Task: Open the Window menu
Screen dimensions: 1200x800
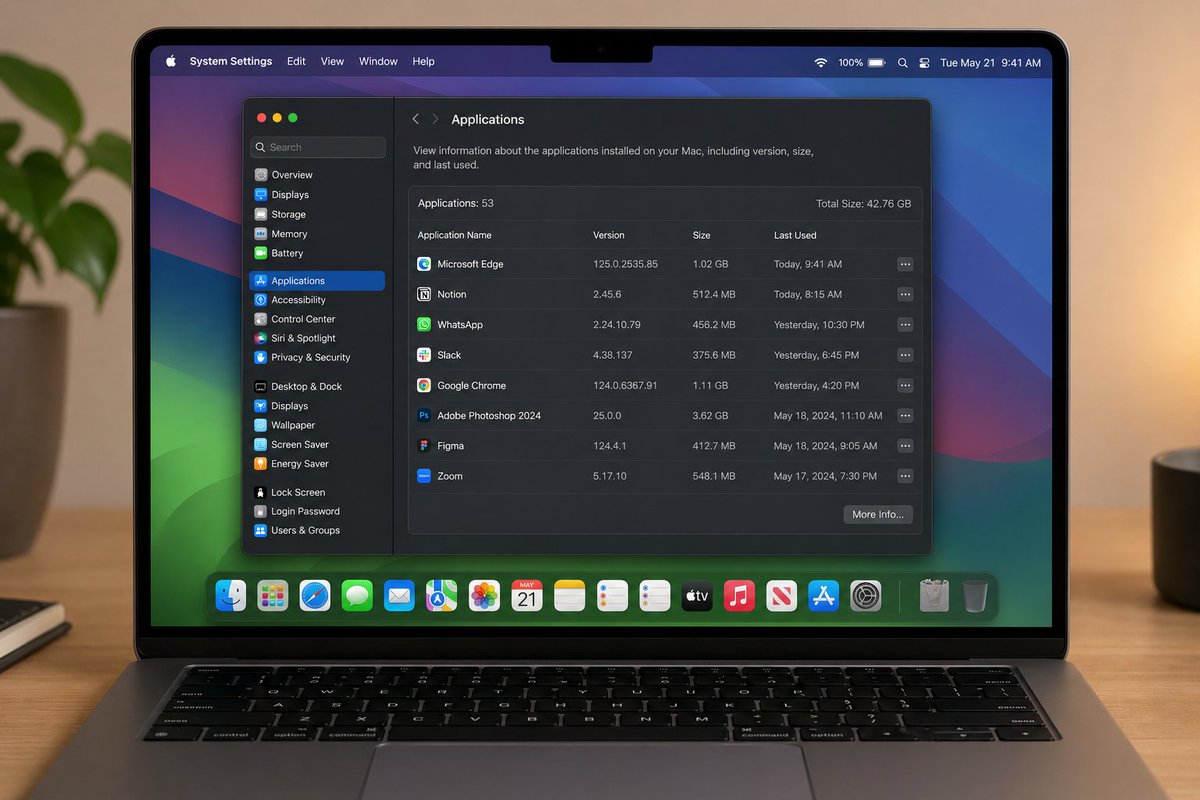Action: click(378, 61)
